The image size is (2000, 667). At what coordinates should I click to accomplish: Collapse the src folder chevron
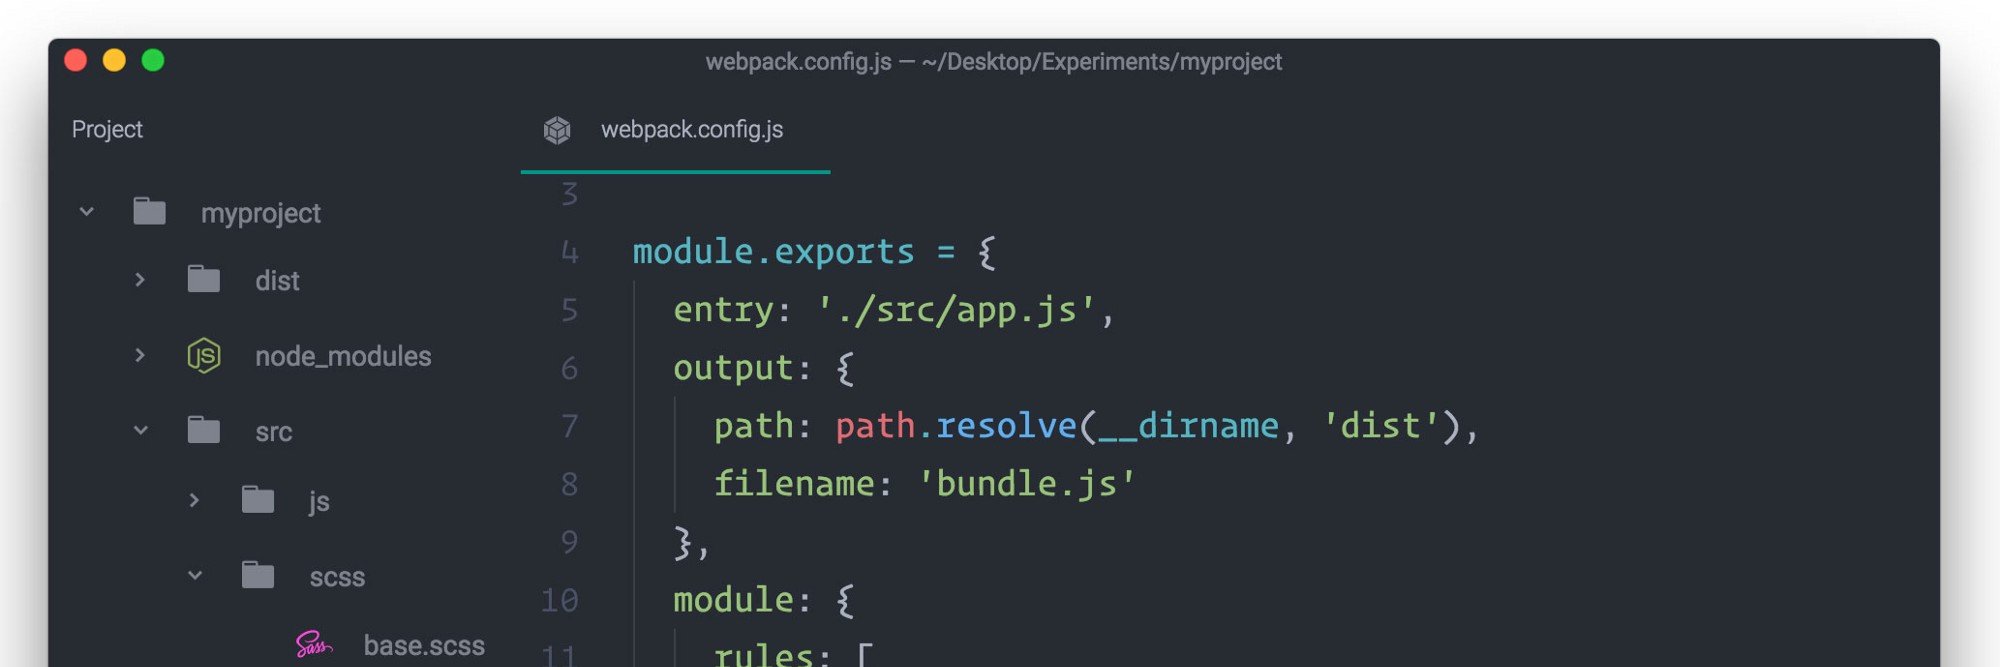tap(141, 430)
